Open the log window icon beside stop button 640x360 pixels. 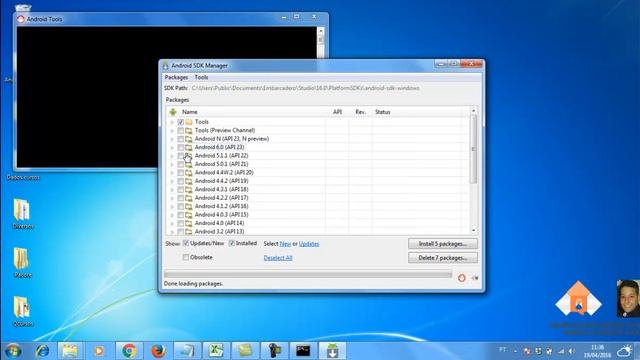point(475,278)
